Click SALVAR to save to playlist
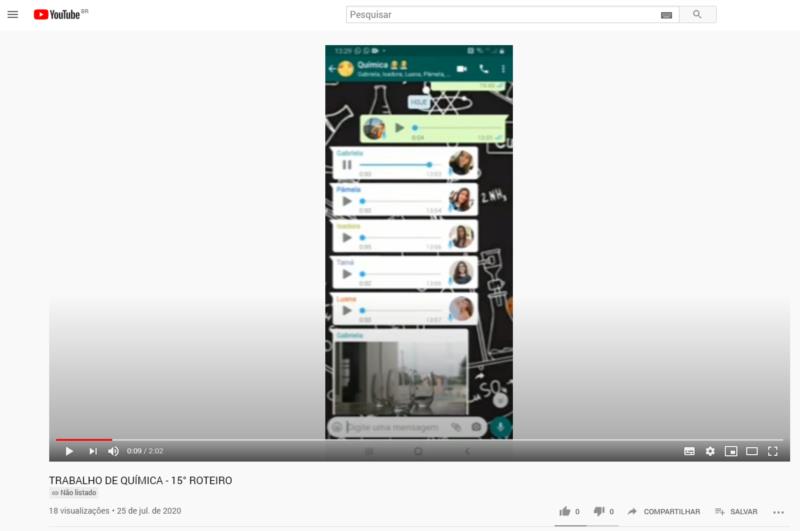 click(x=736, y=511)
